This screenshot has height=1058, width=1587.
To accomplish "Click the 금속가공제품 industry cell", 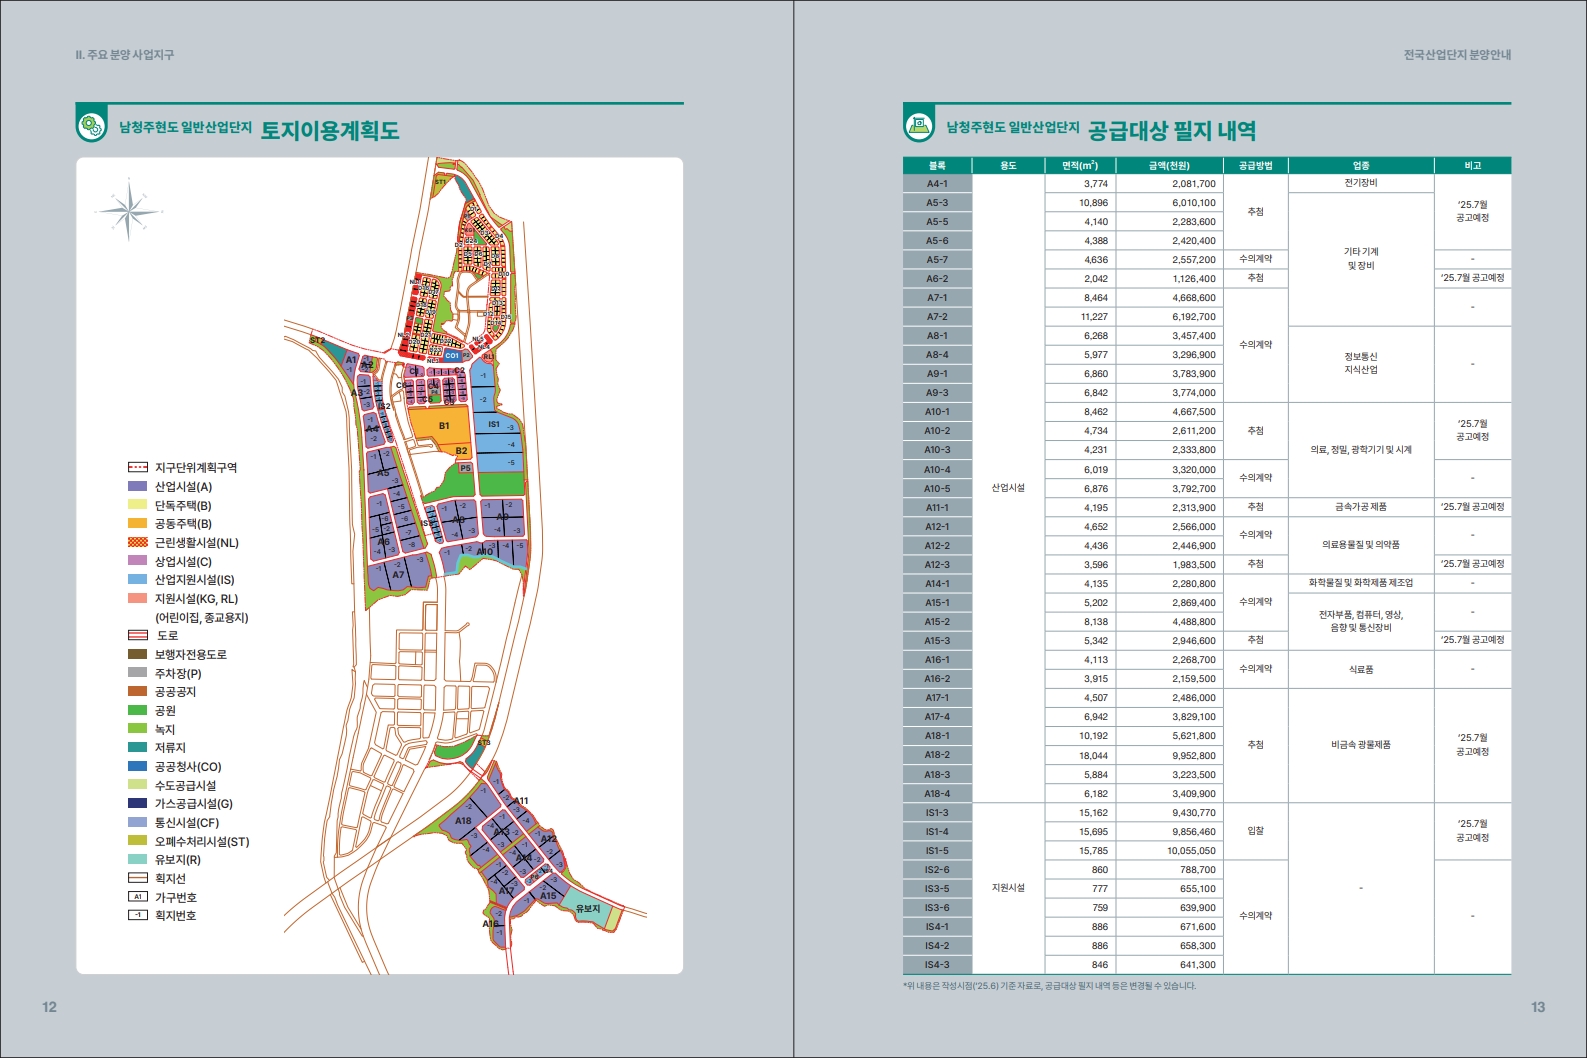I will [1361, 507].
